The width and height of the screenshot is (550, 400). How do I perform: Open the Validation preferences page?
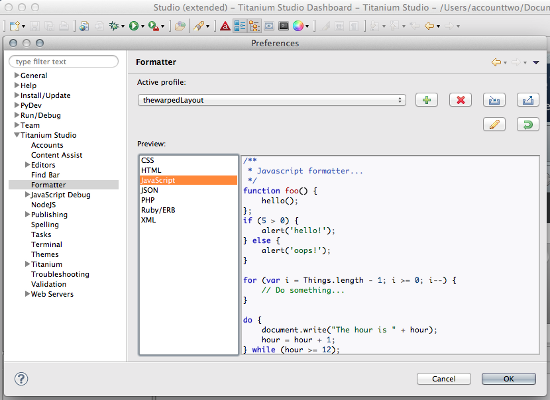pos(48,284)
